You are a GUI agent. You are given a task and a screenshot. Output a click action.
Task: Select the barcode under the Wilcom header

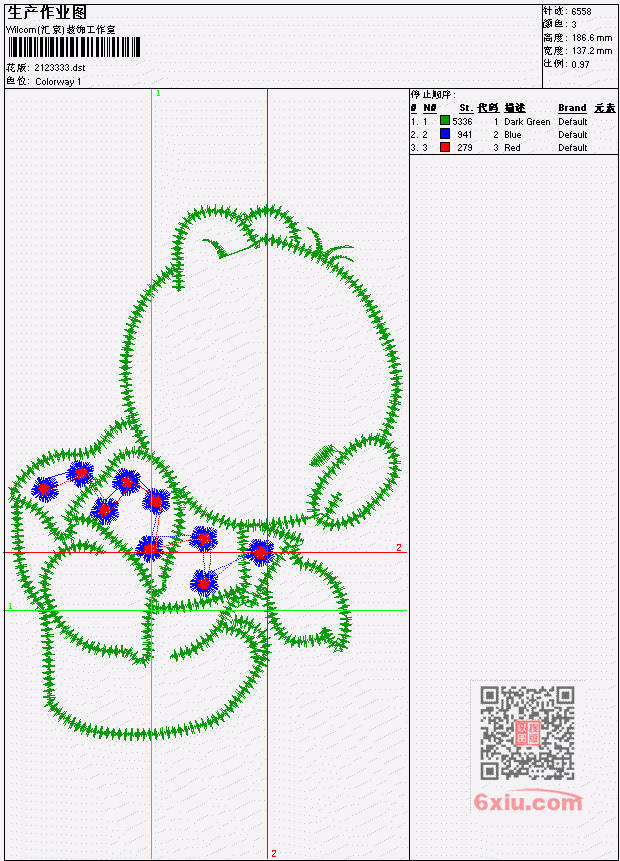pyautogui.click(x=74, y=47)
